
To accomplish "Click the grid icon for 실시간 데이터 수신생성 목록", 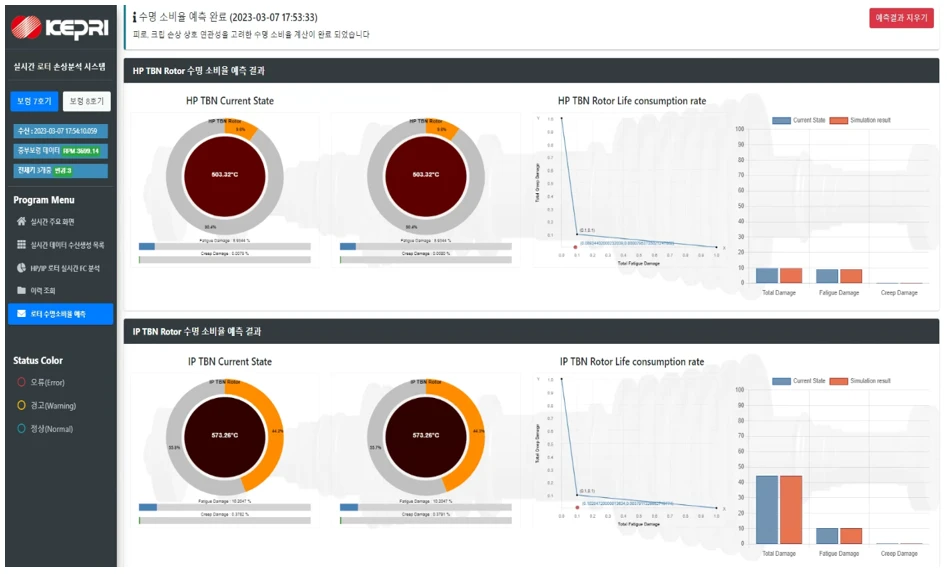I will (x=21, y=245).
